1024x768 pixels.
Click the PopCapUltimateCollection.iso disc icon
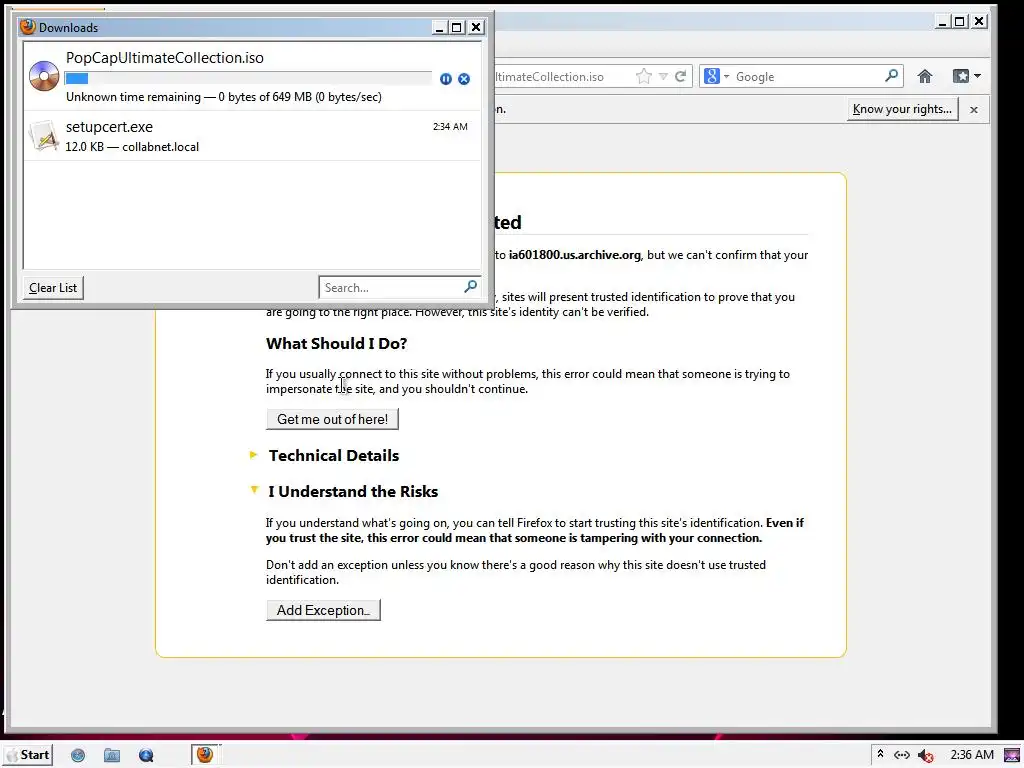point(44,76)
